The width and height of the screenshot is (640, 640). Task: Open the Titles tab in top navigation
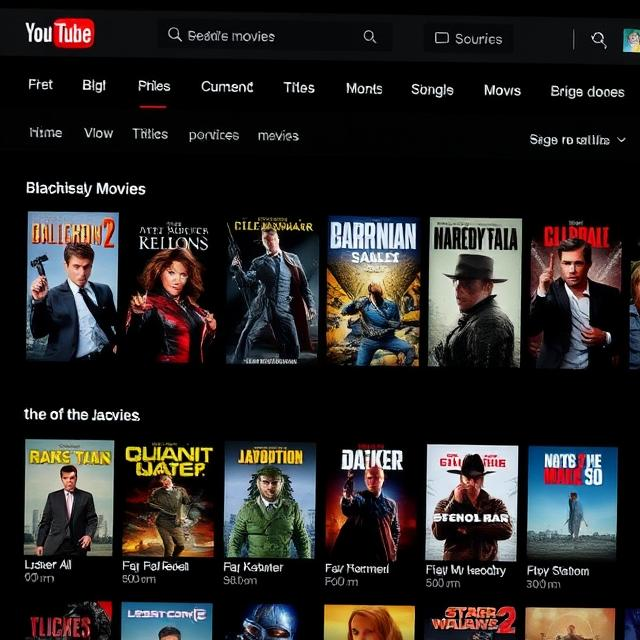(x=298, y=87)
